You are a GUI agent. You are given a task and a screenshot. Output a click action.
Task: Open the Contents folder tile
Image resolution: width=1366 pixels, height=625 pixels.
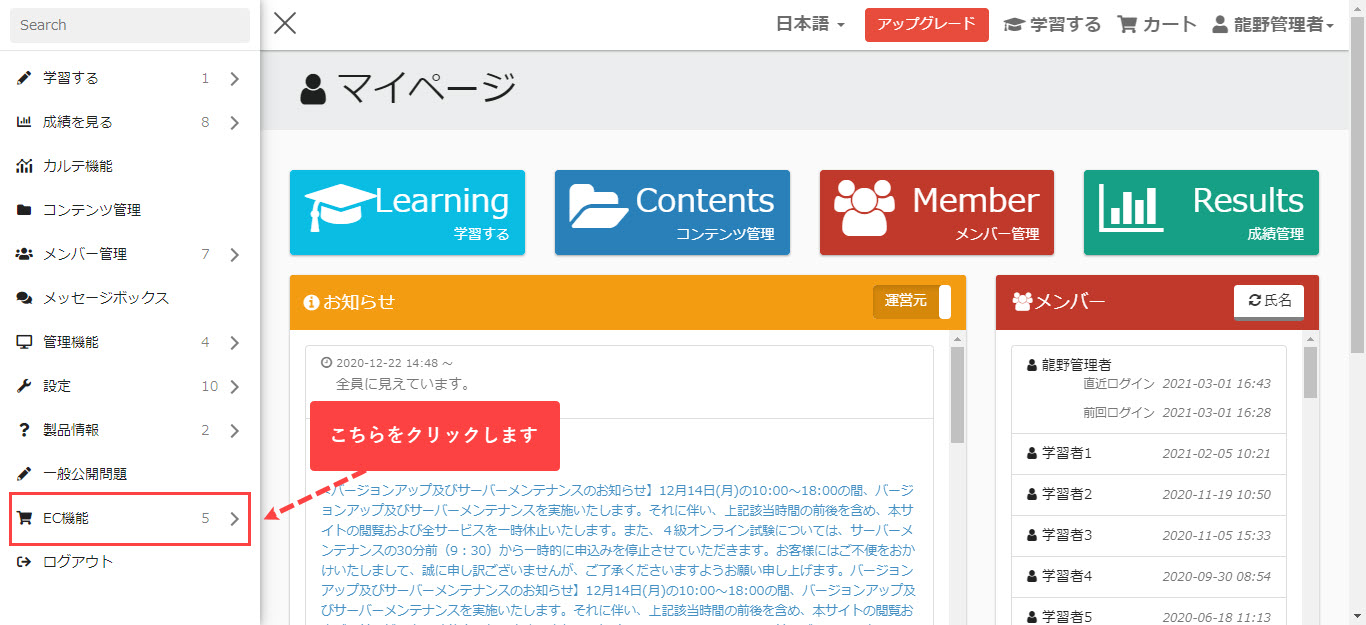click(672, 212)
